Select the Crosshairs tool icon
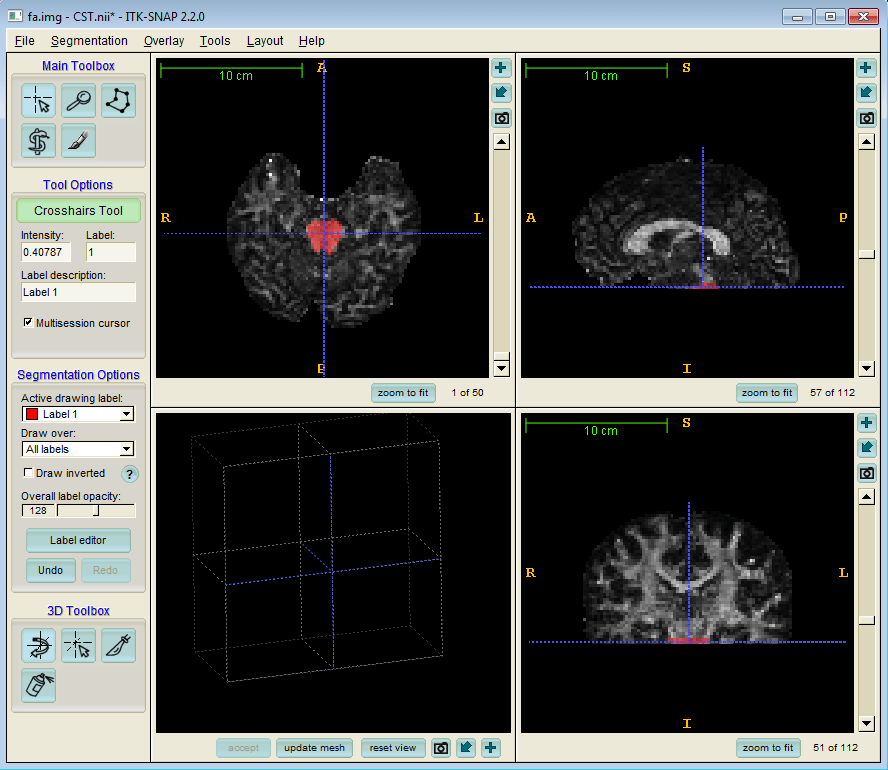Screen dimensions: 888x770 pos(39,101)
